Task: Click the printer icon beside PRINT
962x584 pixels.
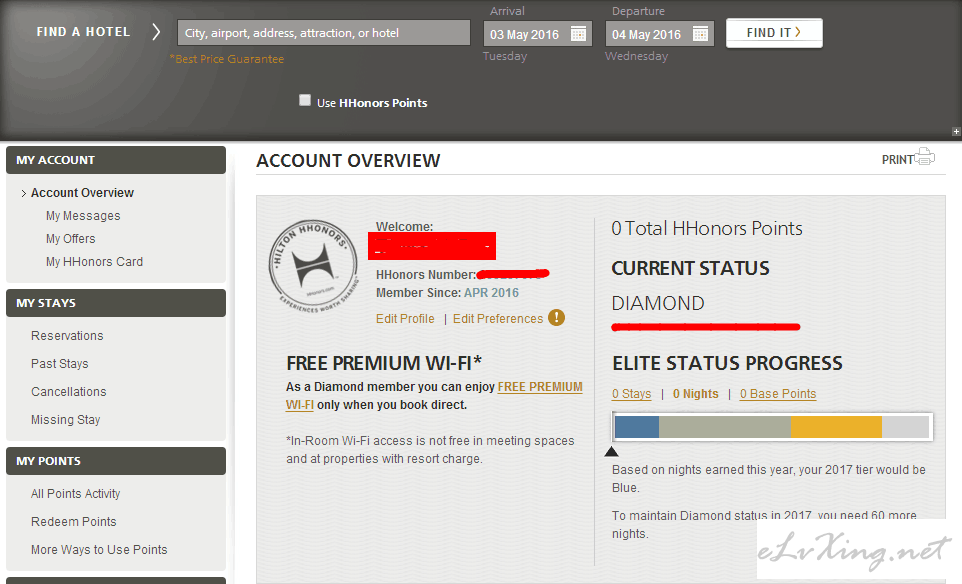Action: 925,157
